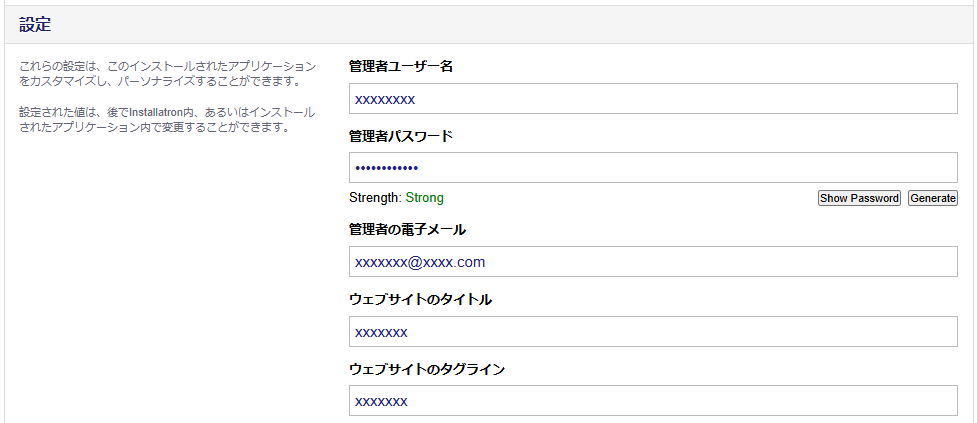Viewport: 977px width, 423px height.
Task: Click the 管理者の電子メール input field
Action: click(x=653, y=262)
